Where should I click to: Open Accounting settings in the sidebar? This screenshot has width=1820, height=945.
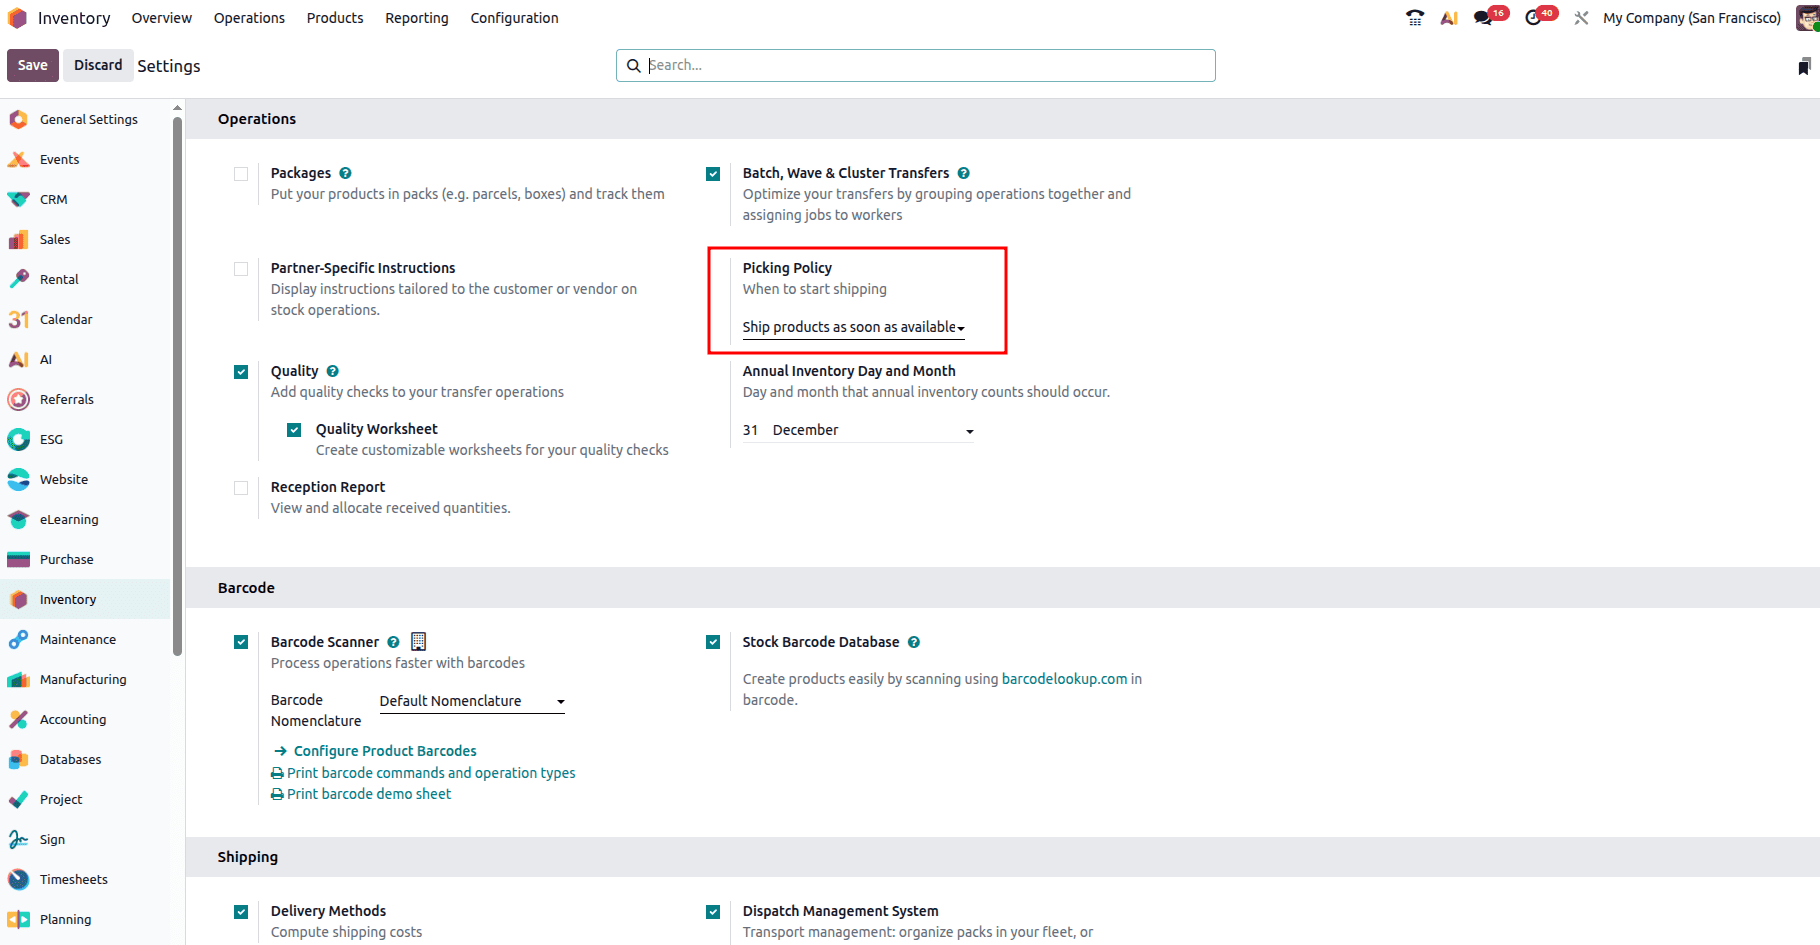click(85, 719)
